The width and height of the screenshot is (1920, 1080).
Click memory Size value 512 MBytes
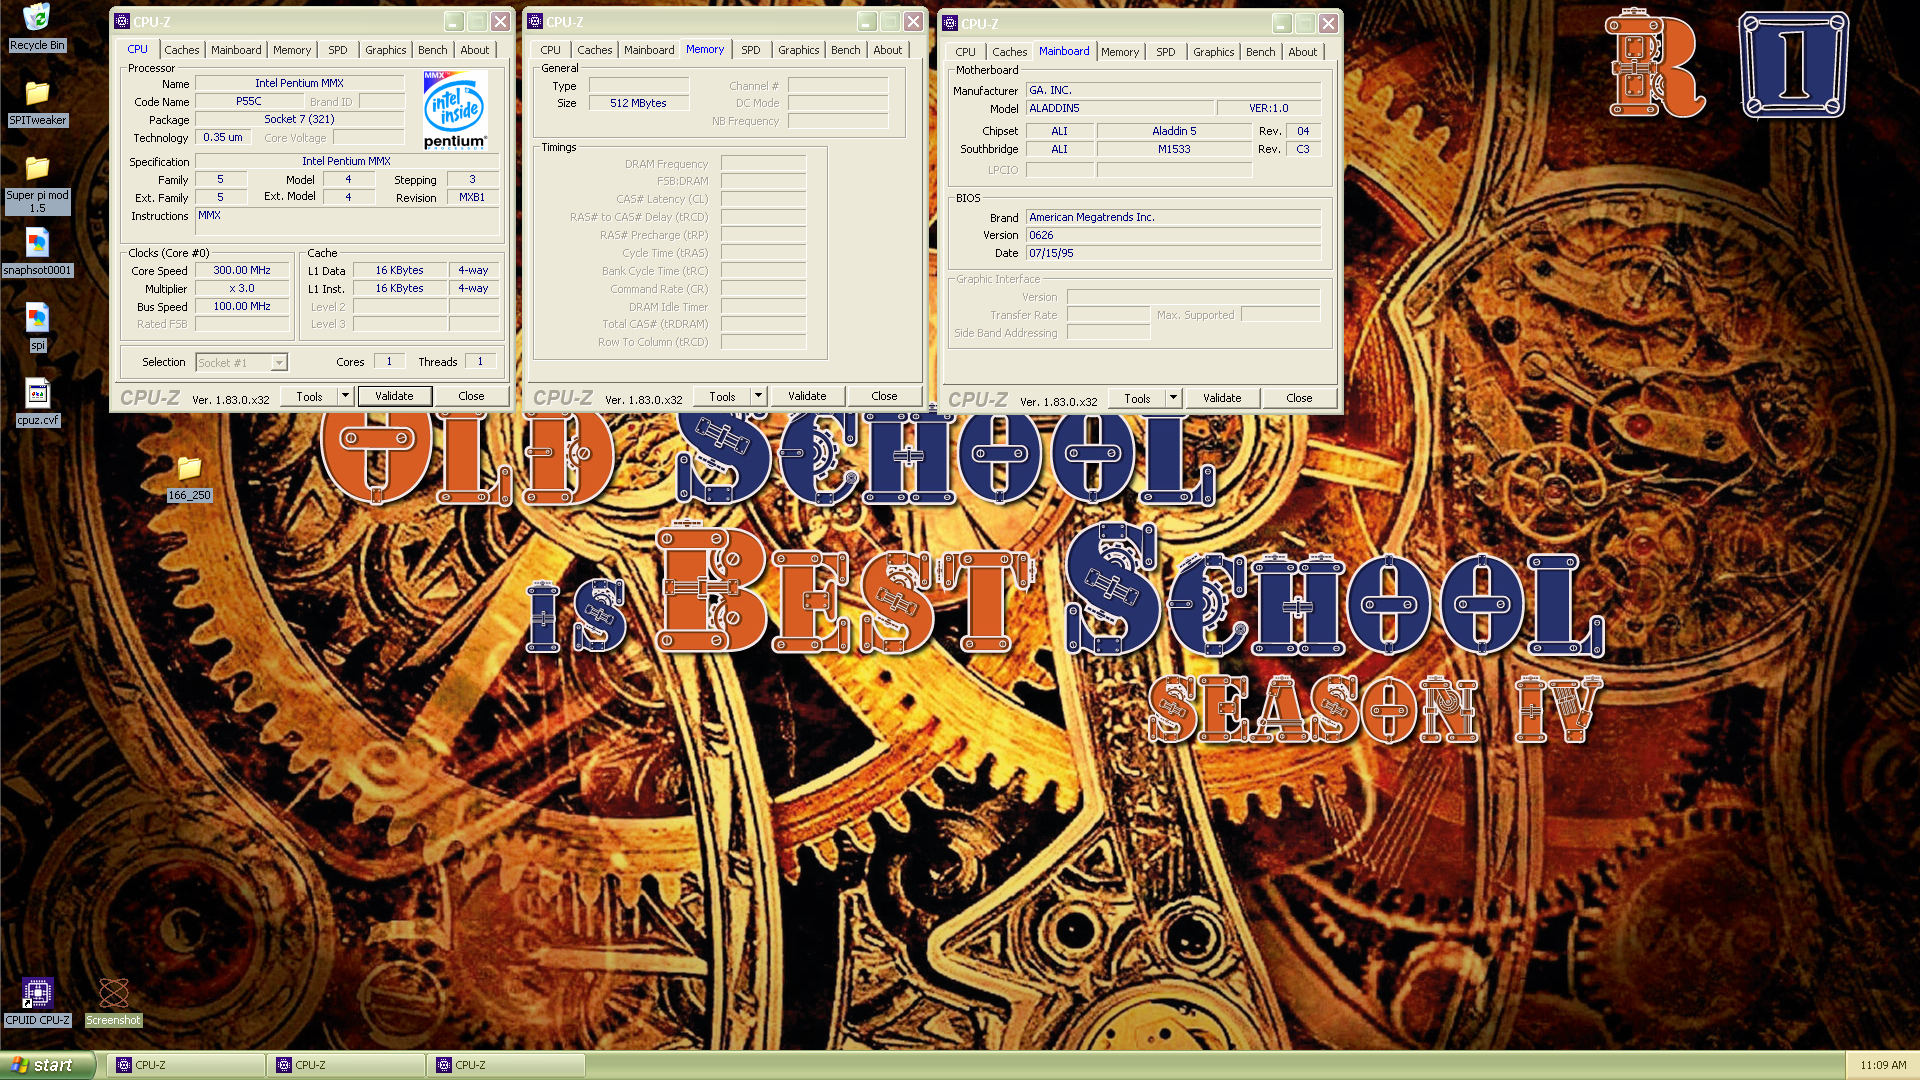638,103
